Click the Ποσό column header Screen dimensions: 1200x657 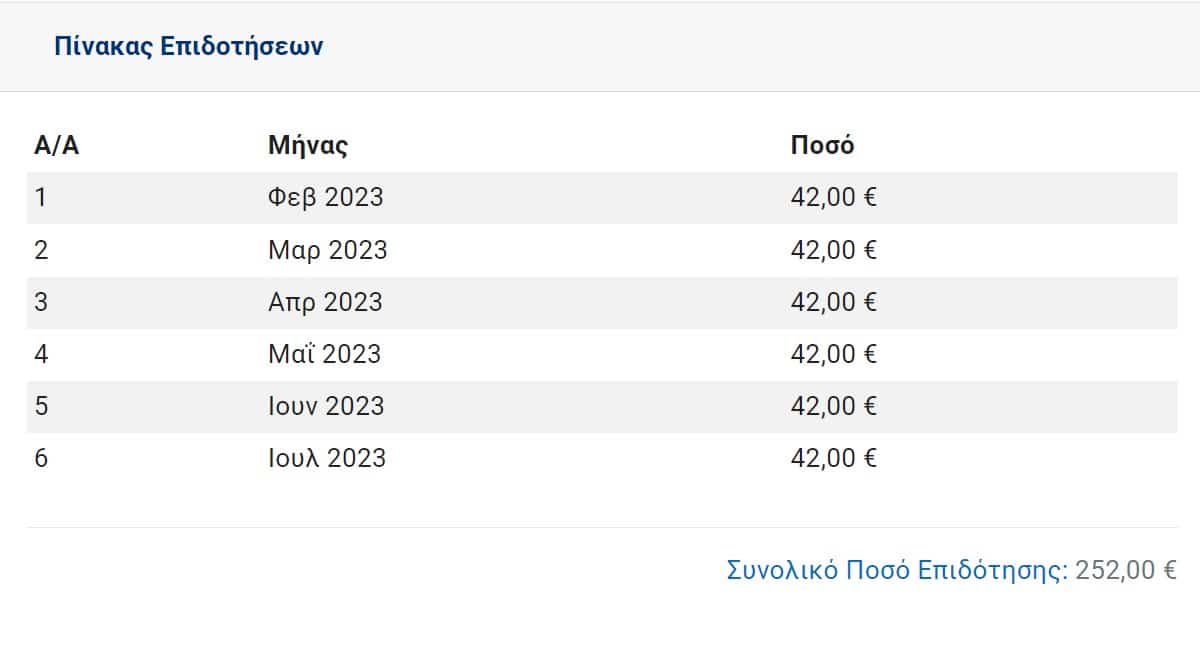[822, 146]
